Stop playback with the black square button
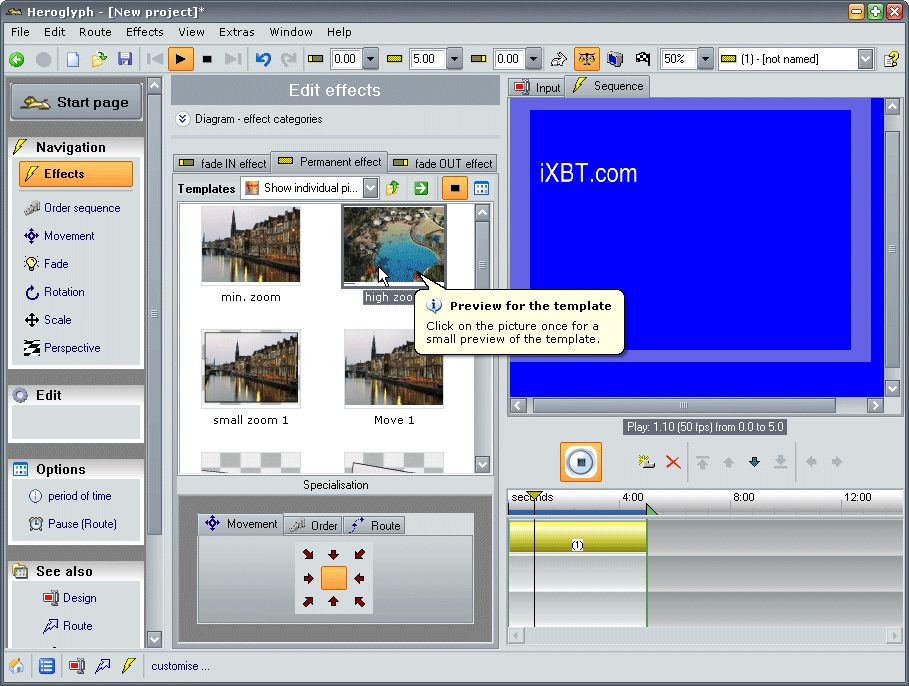This screenshot has width=909, height=686. pyautogui.click(x=207, y=59)
